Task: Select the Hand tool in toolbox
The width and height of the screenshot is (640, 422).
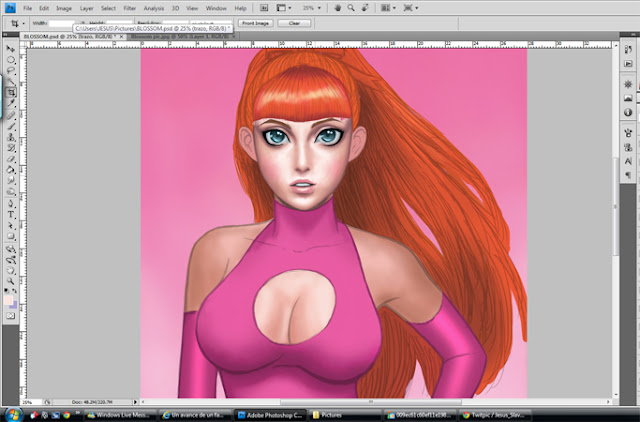Action: [11, 270]
